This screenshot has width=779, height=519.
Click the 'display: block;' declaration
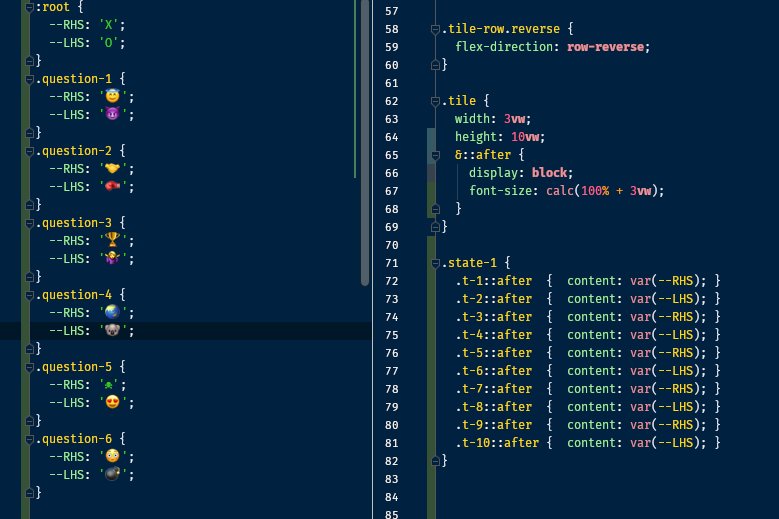coord(521,173)
